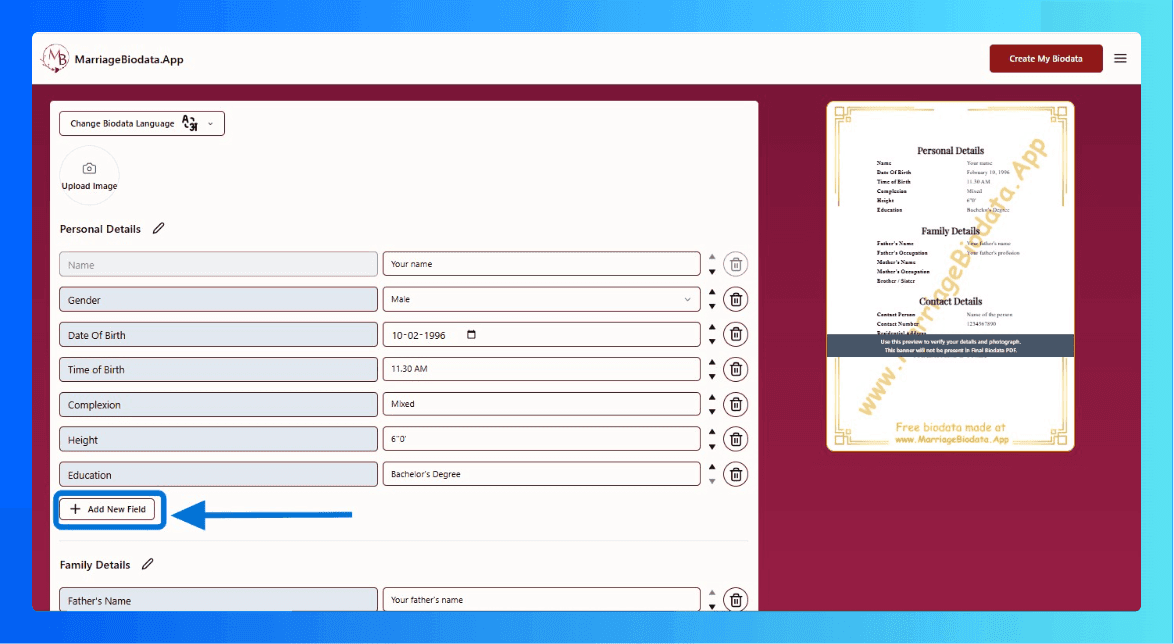Delete the Date Of Birth field
1174x644 pixels.
[x=735, y=334]
